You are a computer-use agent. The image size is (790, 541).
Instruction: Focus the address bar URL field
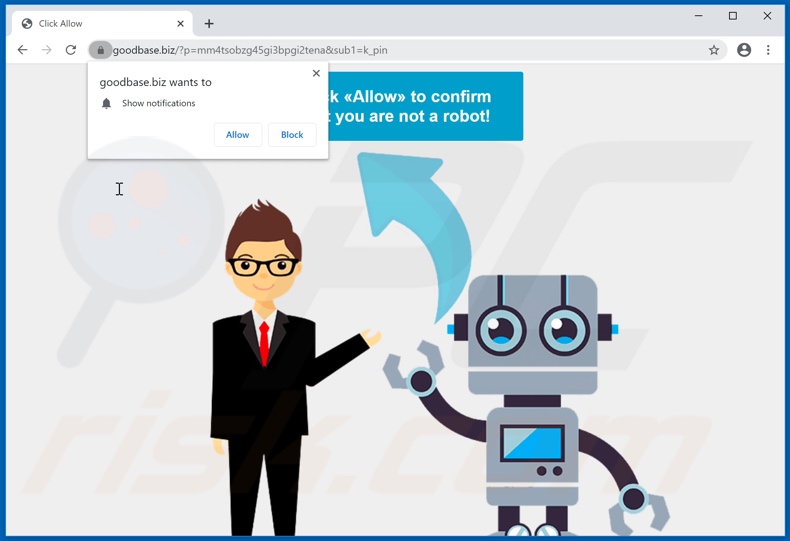(400, 50)
